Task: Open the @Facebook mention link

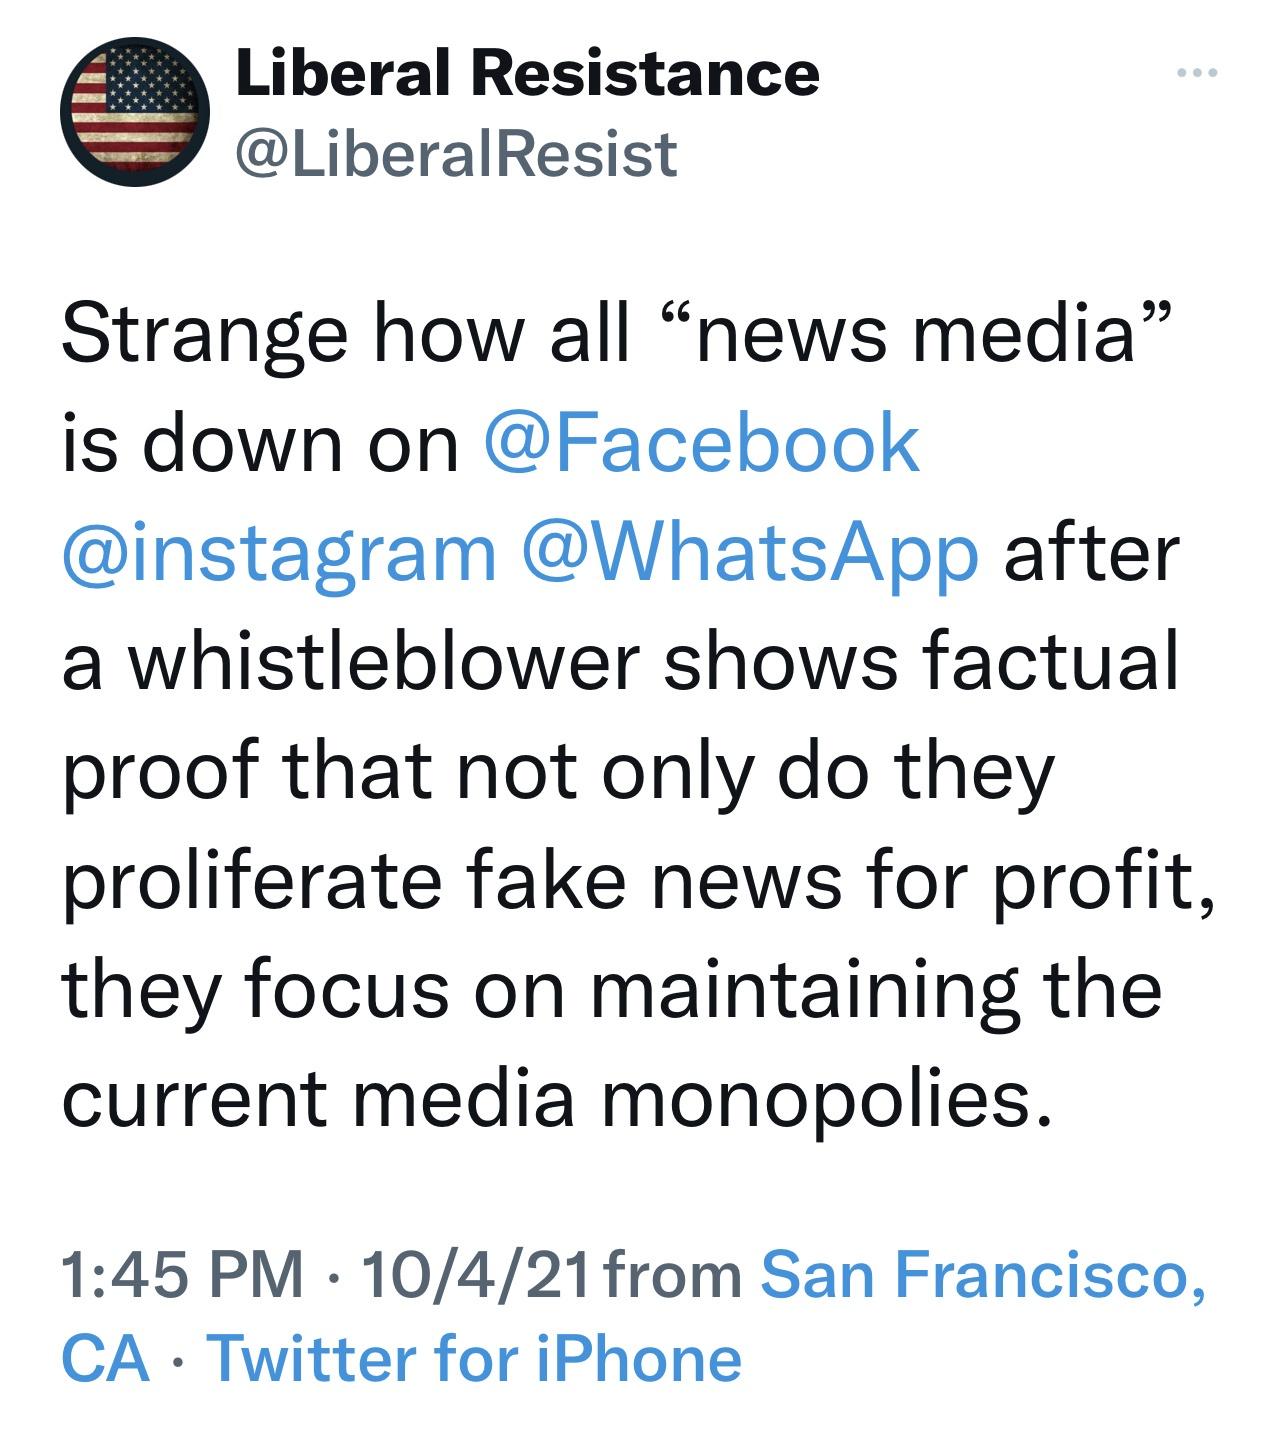Action: [x=700, y=444]
